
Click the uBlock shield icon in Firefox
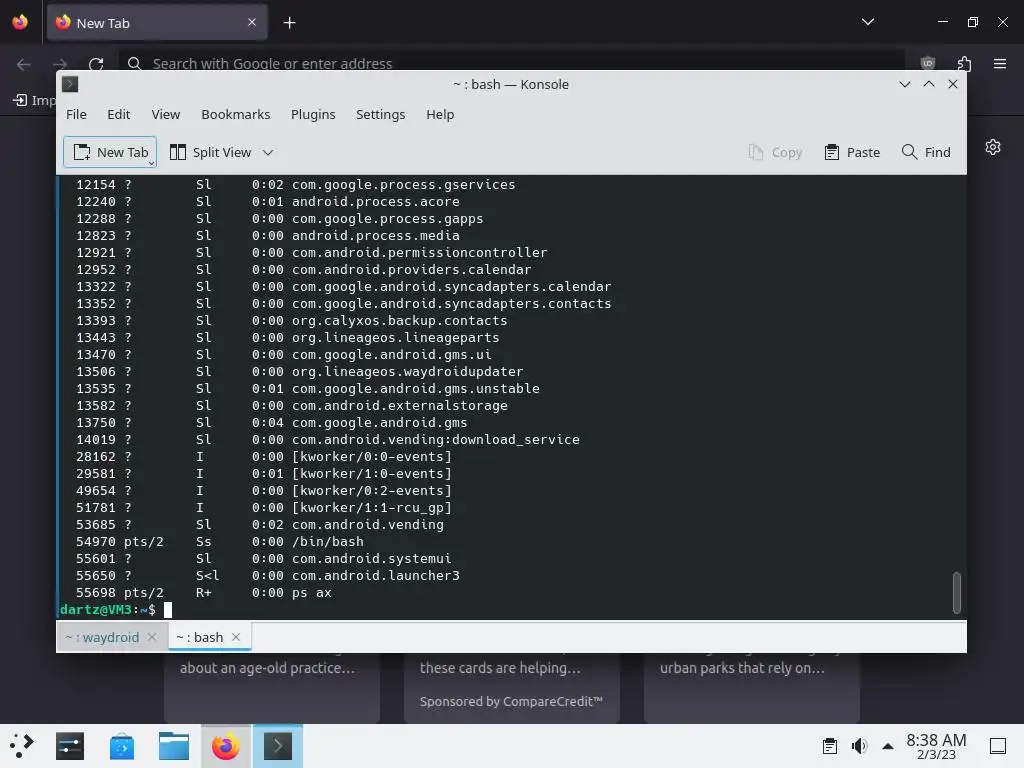coord(928,63)
